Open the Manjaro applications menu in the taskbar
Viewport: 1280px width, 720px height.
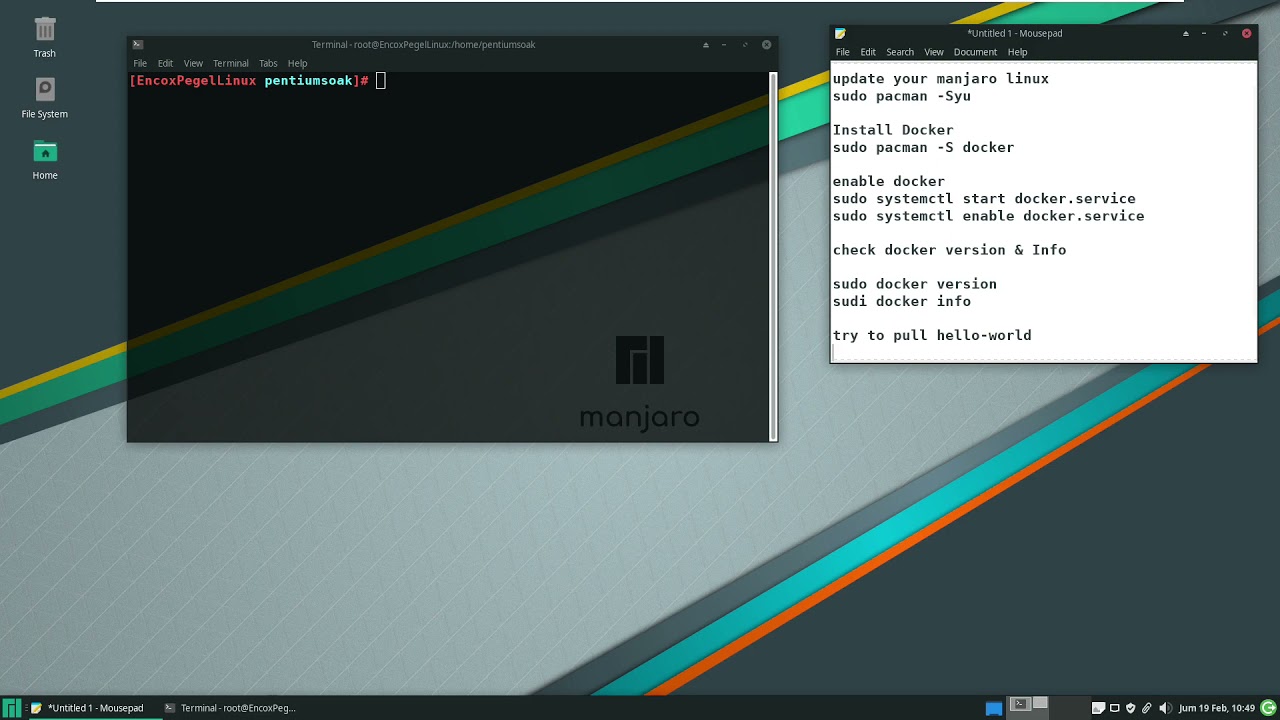click(x=11, y=708)
